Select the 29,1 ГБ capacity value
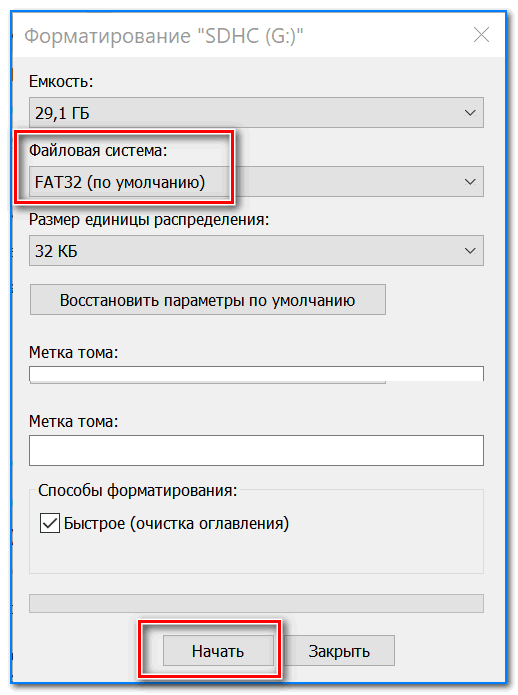The image size is (518, 695). coord(62,113)
